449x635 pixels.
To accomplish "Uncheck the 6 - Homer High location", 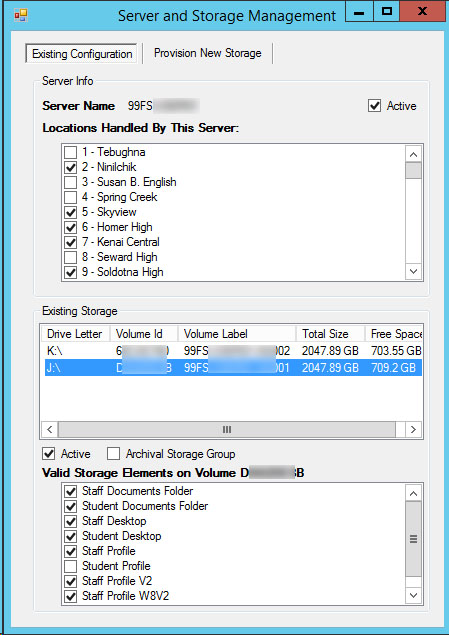I will tap(71, 227).
